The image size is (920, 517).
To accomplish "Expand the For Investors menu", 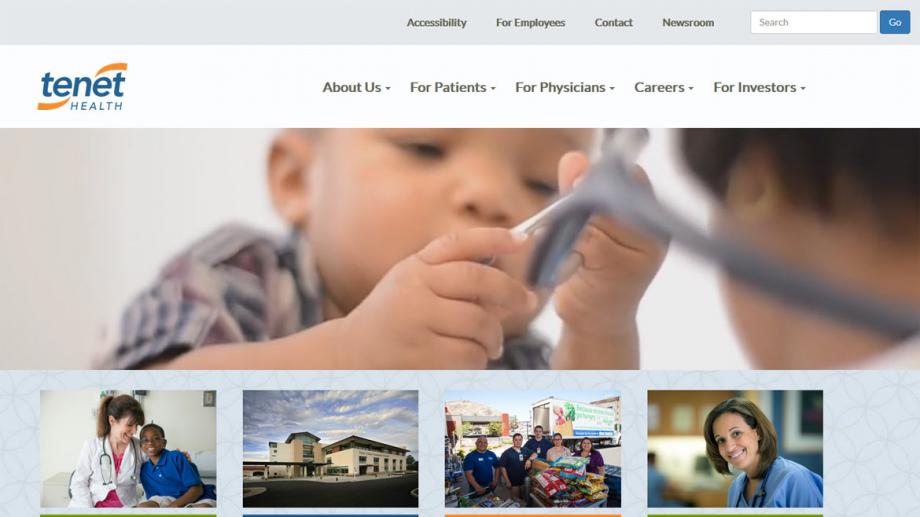I will pos(759,87).
